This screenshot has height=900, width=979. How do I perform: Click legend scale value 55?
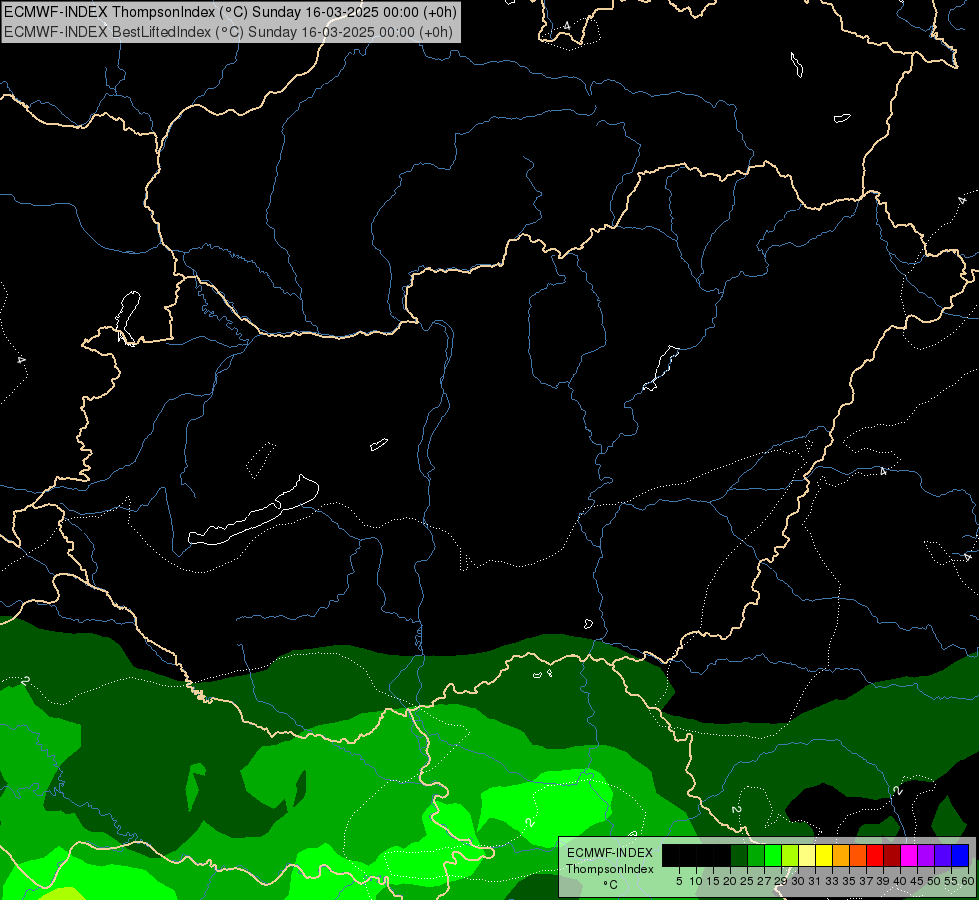(950, 881)
